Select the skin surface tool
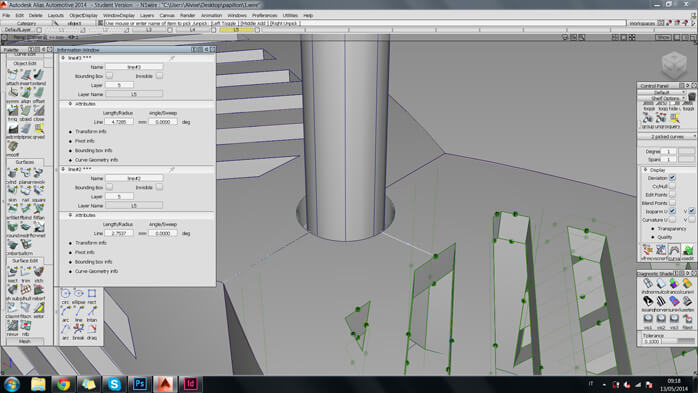This screenshot has height=393, width=698. point(12,191)
